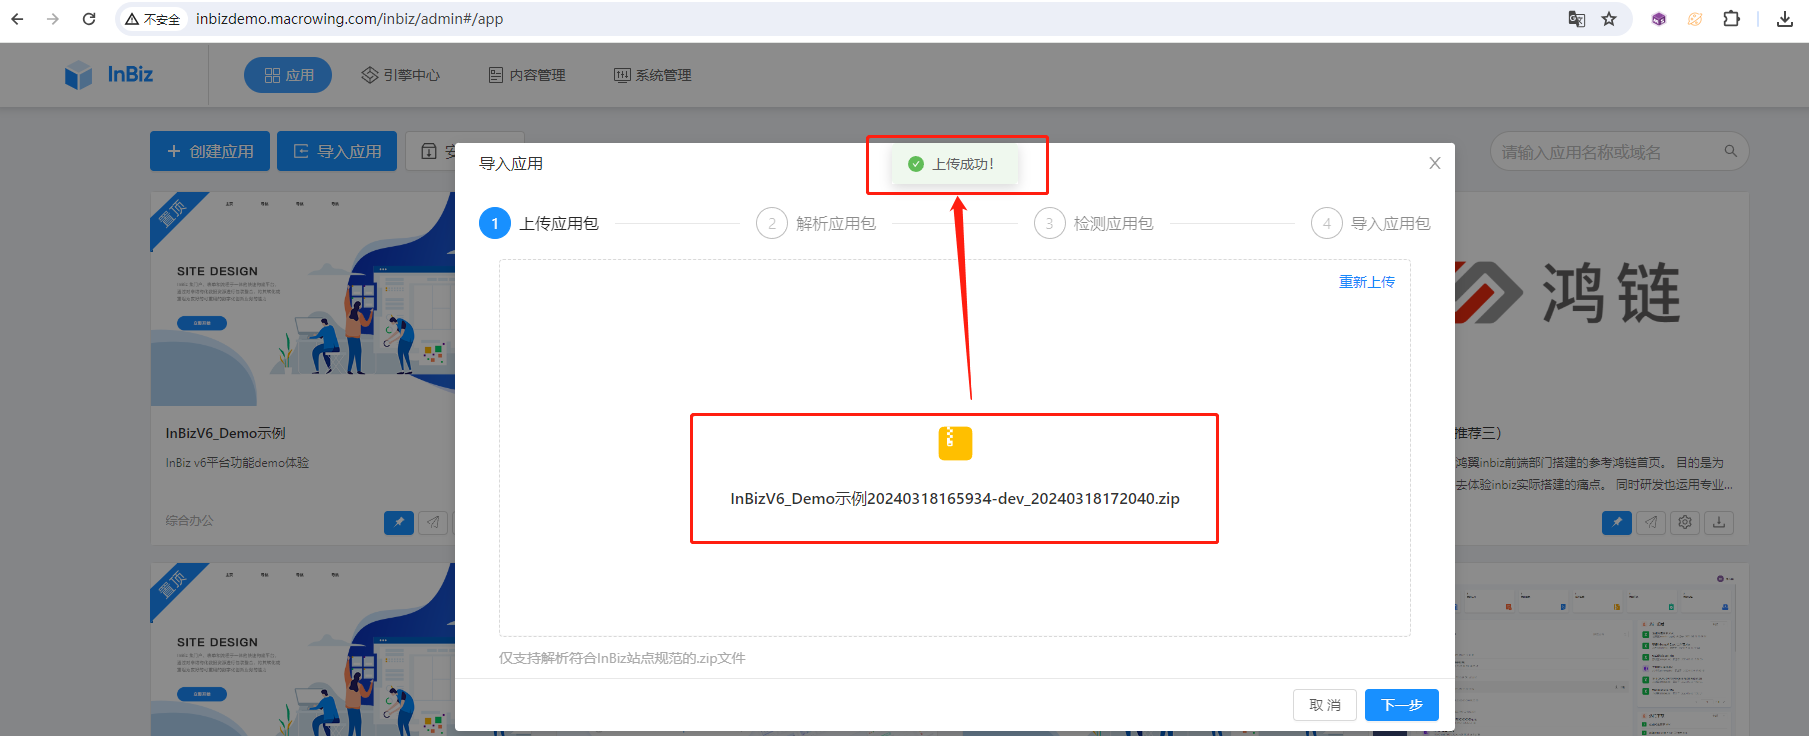Click the search magnifier icon
The height and width of the screenshot is (736, 1809).
pyautogui.click(x=1731, y=151)
